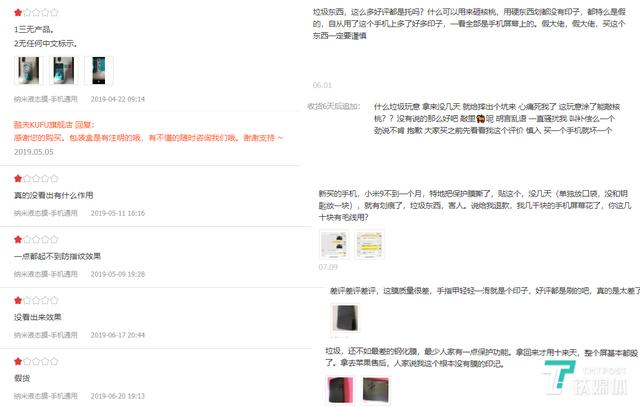640x407 pixels.
Task: Open right photo in bottom right review
Action: [x=376, y=390]
